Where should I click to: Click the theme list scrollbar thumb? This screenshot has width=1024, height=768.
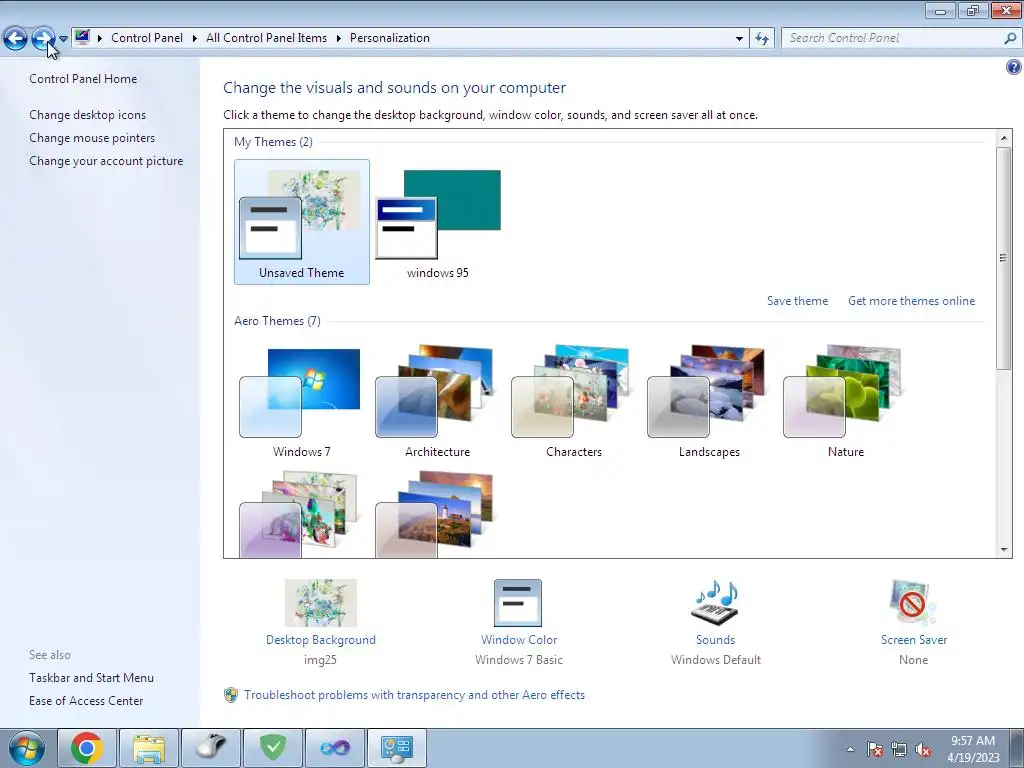coord(1004,258)
